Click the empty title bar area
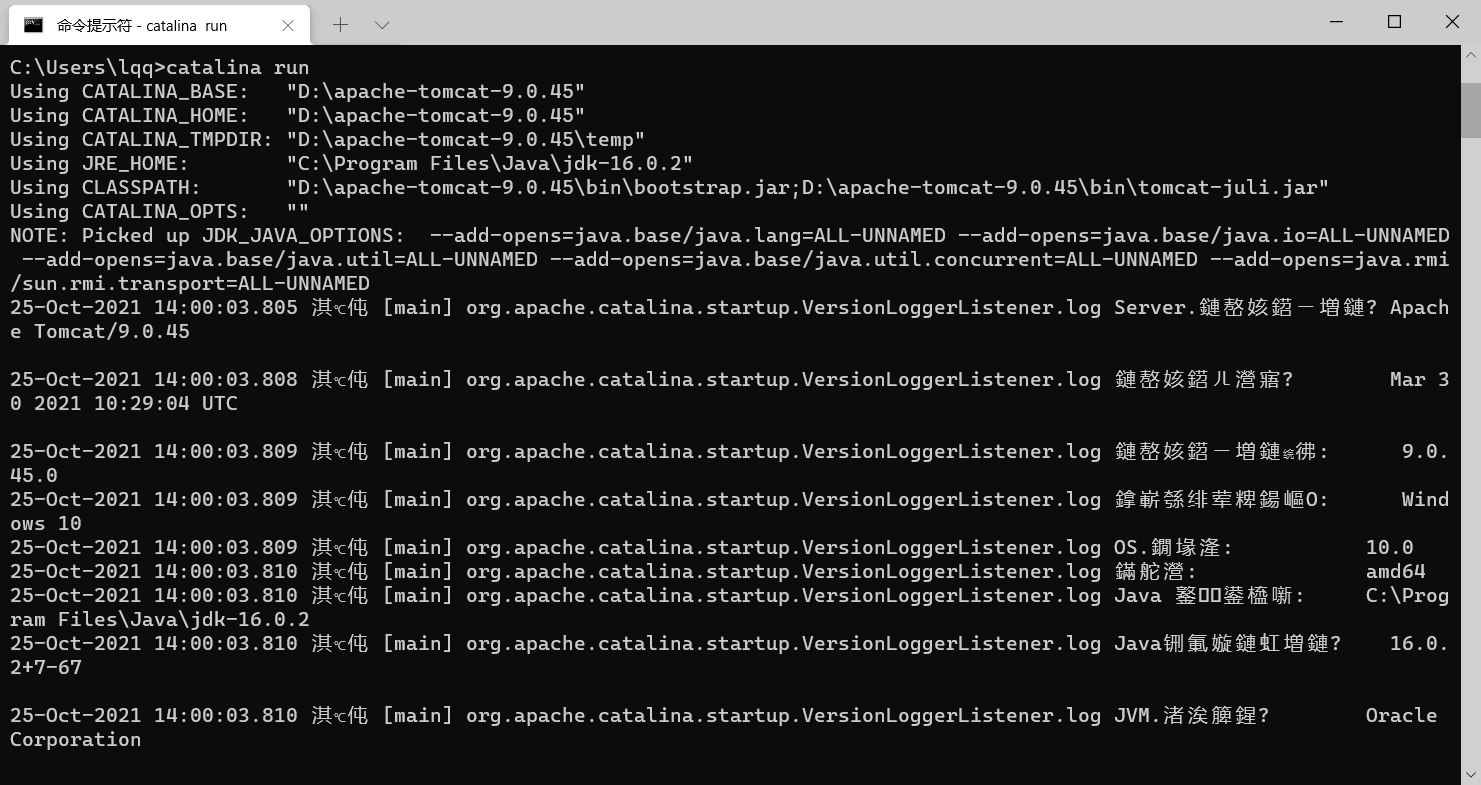 pos(850,22)
